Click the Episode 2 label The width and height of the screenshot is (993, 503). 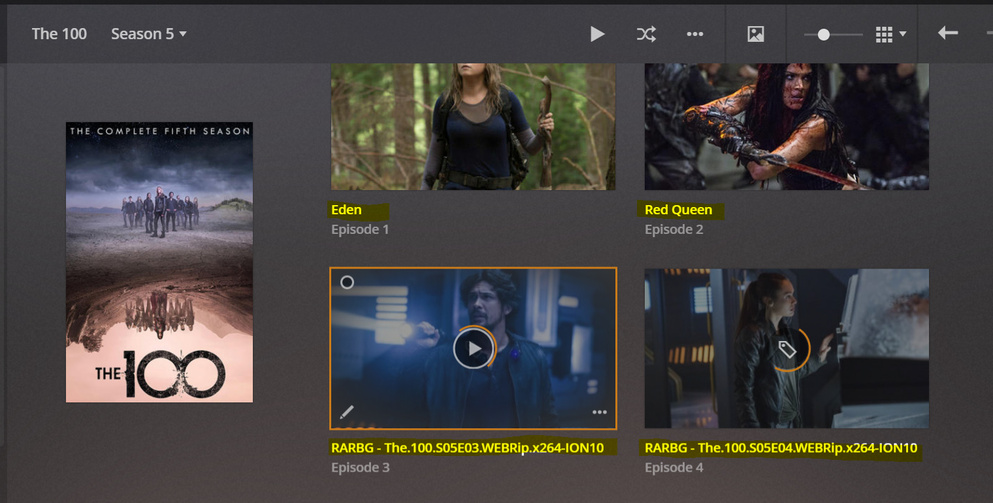point(674,229)
